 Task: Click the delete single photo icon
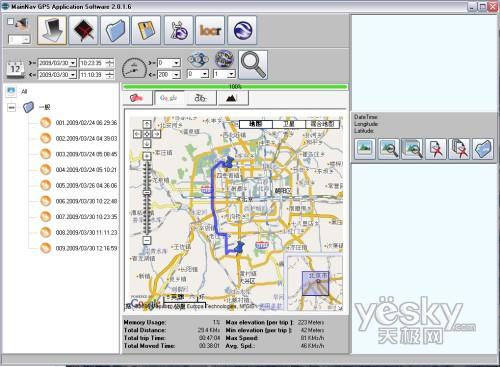435,149
